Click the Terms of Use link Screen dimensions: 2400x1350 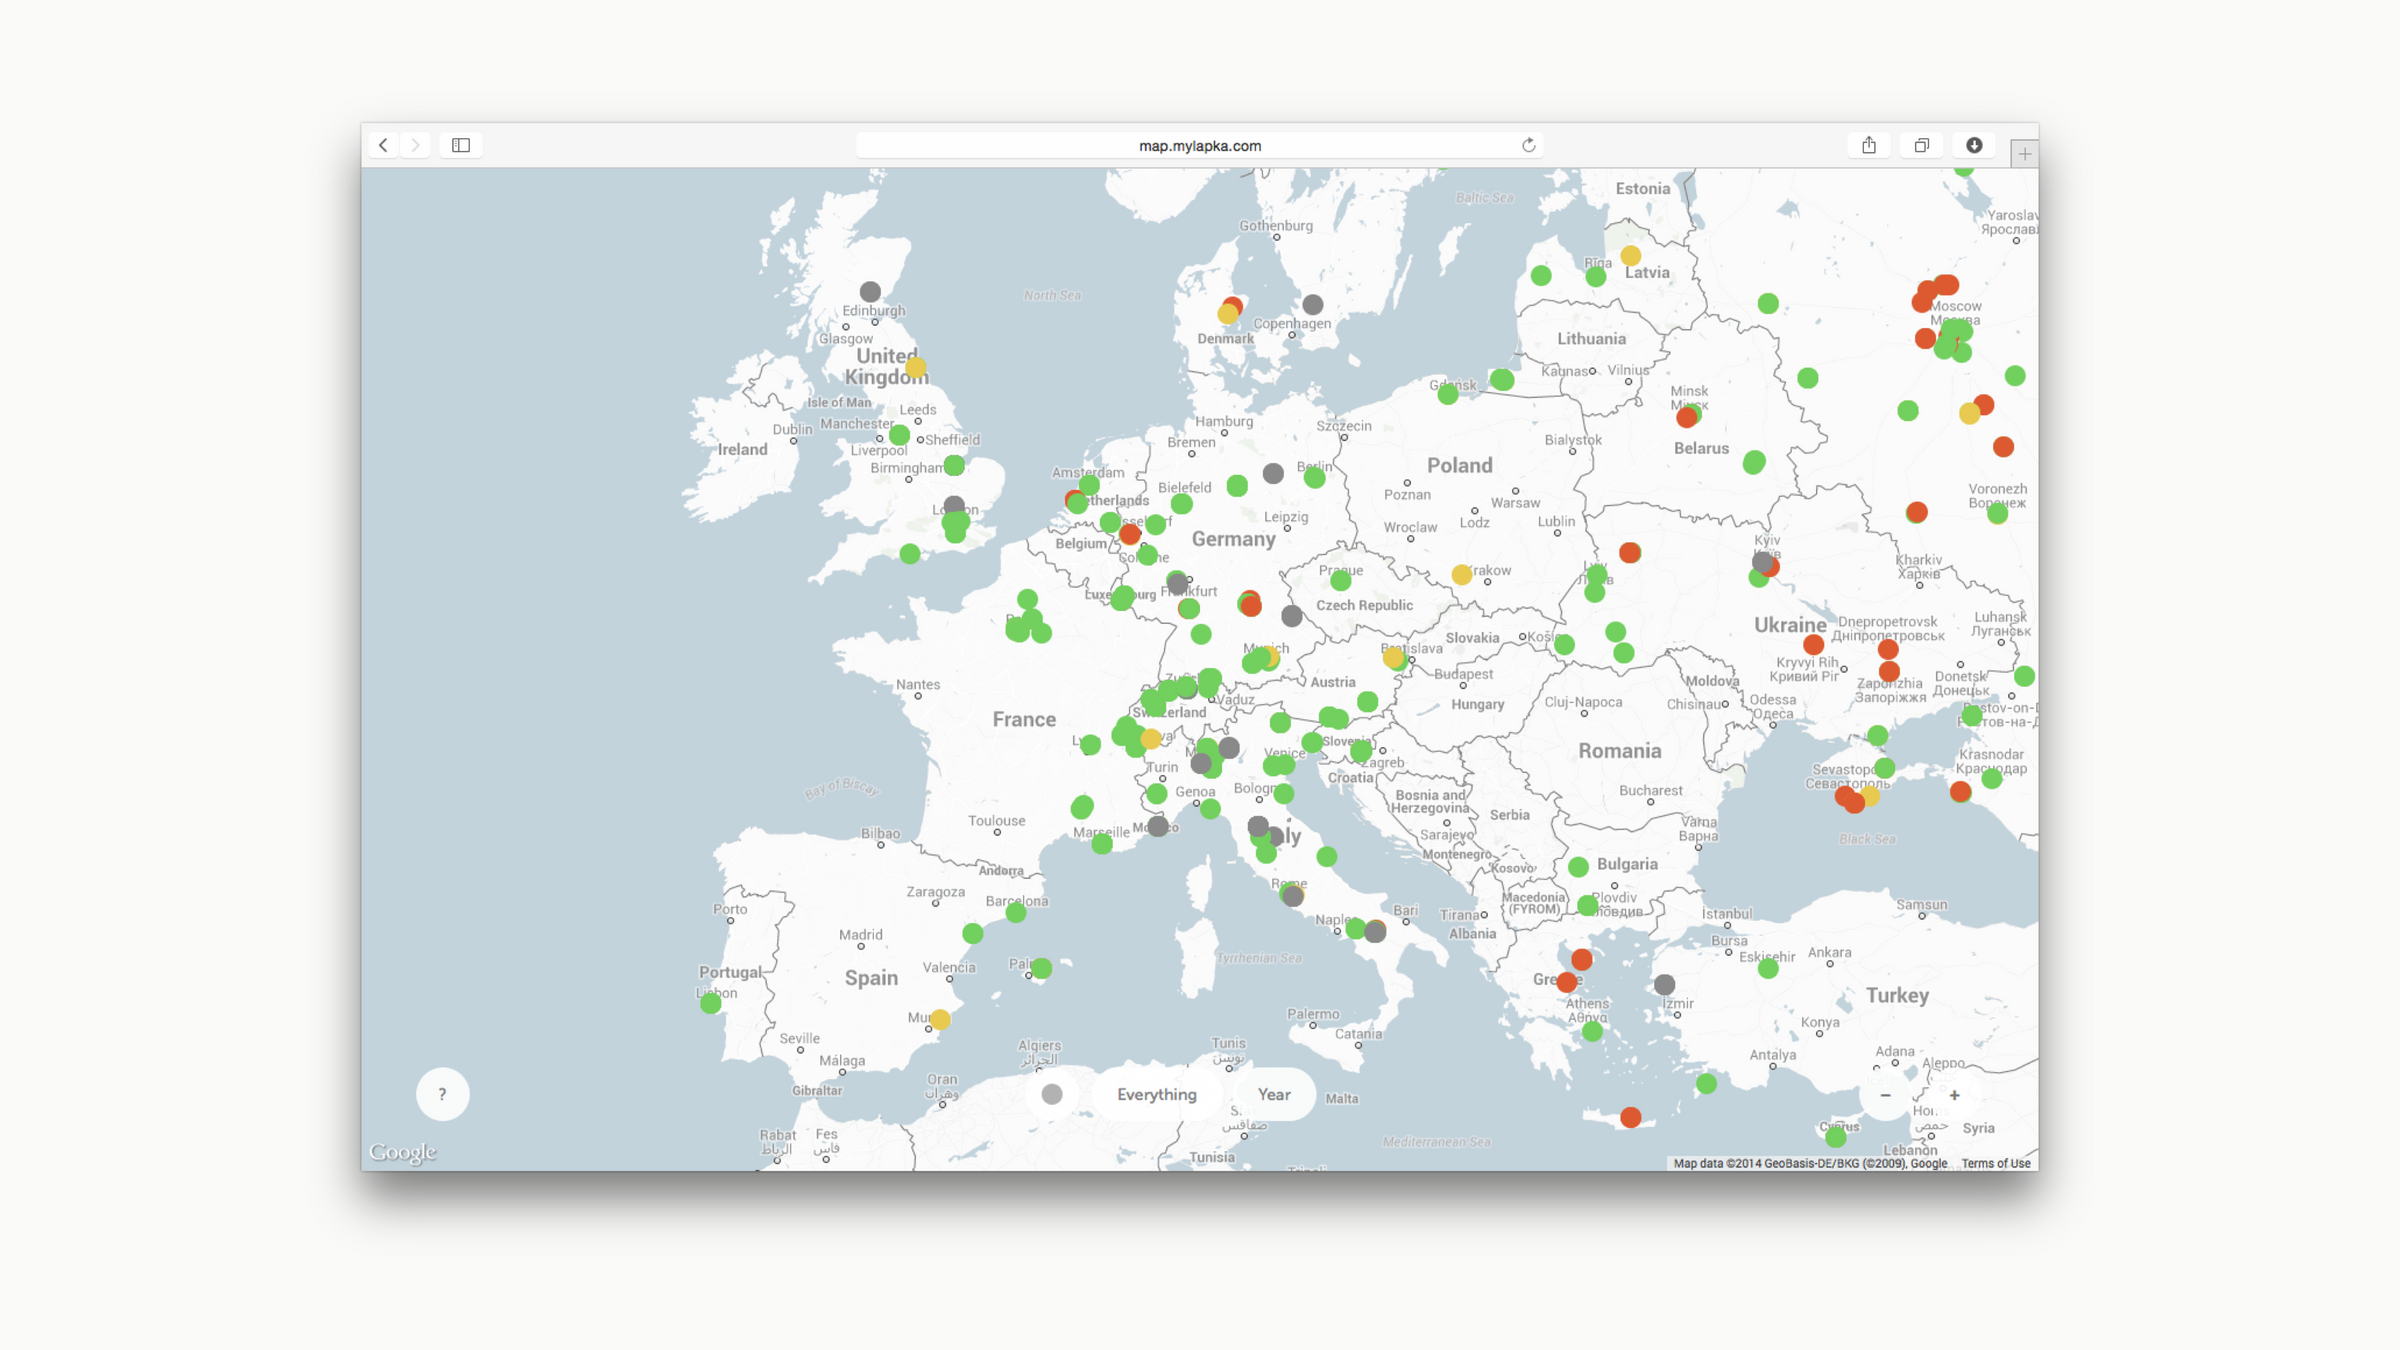point(1995,1163)
